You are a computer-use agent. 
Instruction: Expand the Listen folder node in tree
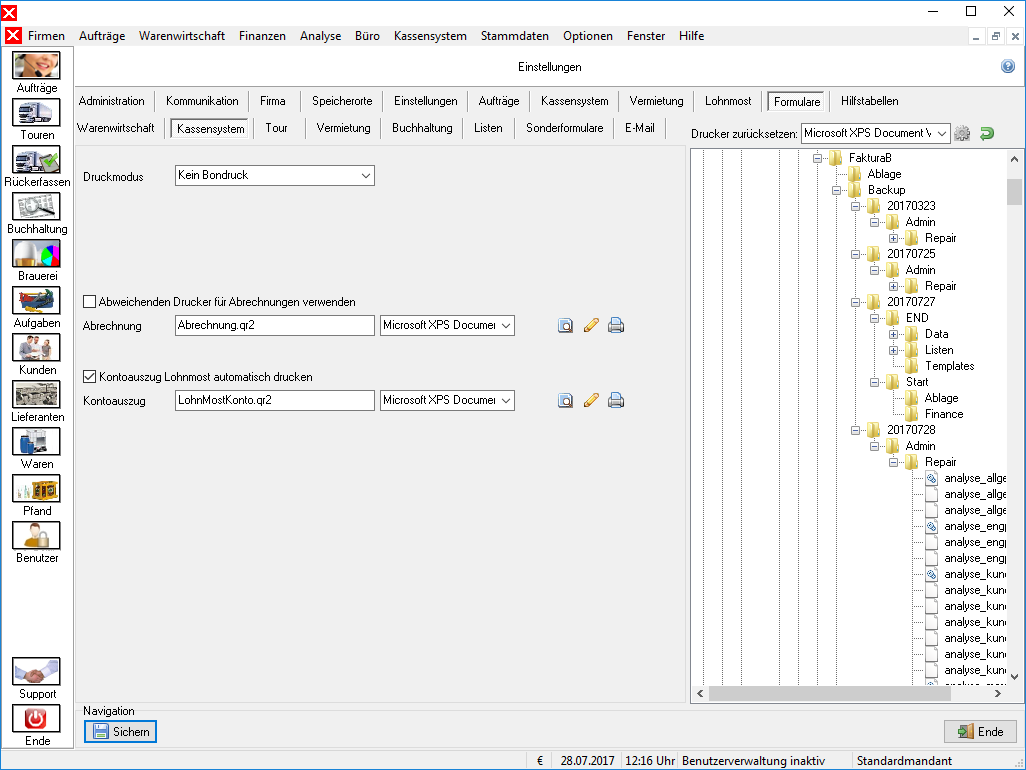(893, 351)
